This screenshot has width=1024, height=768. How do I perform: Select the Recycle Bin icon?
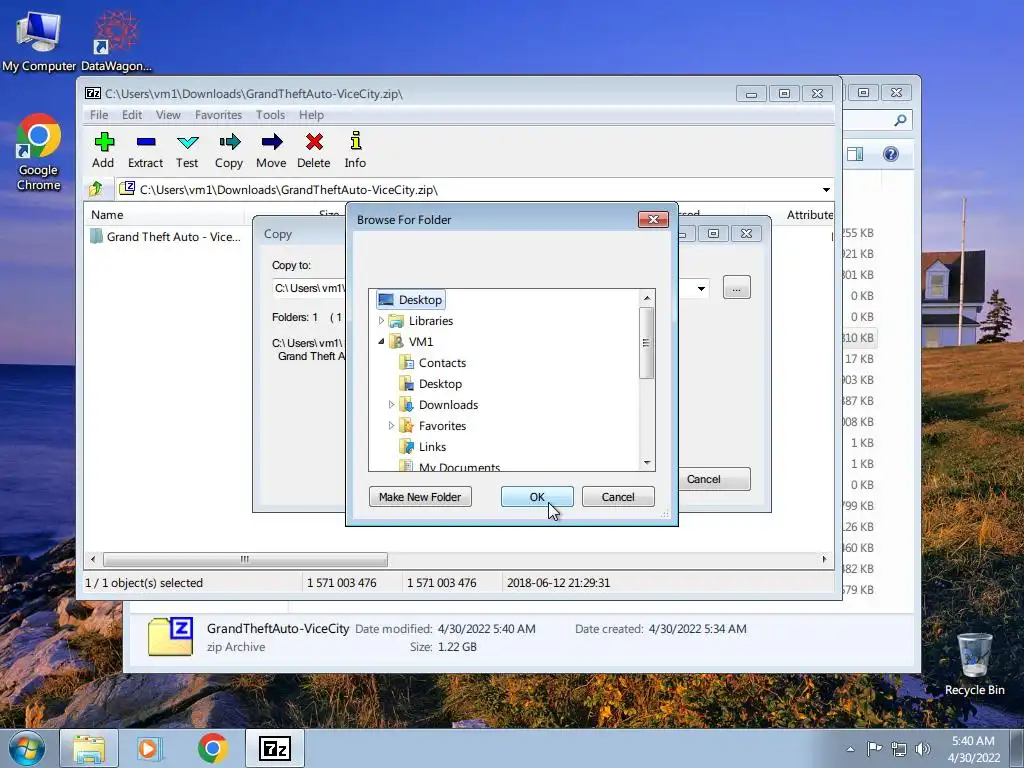click(x=974, y=664)
